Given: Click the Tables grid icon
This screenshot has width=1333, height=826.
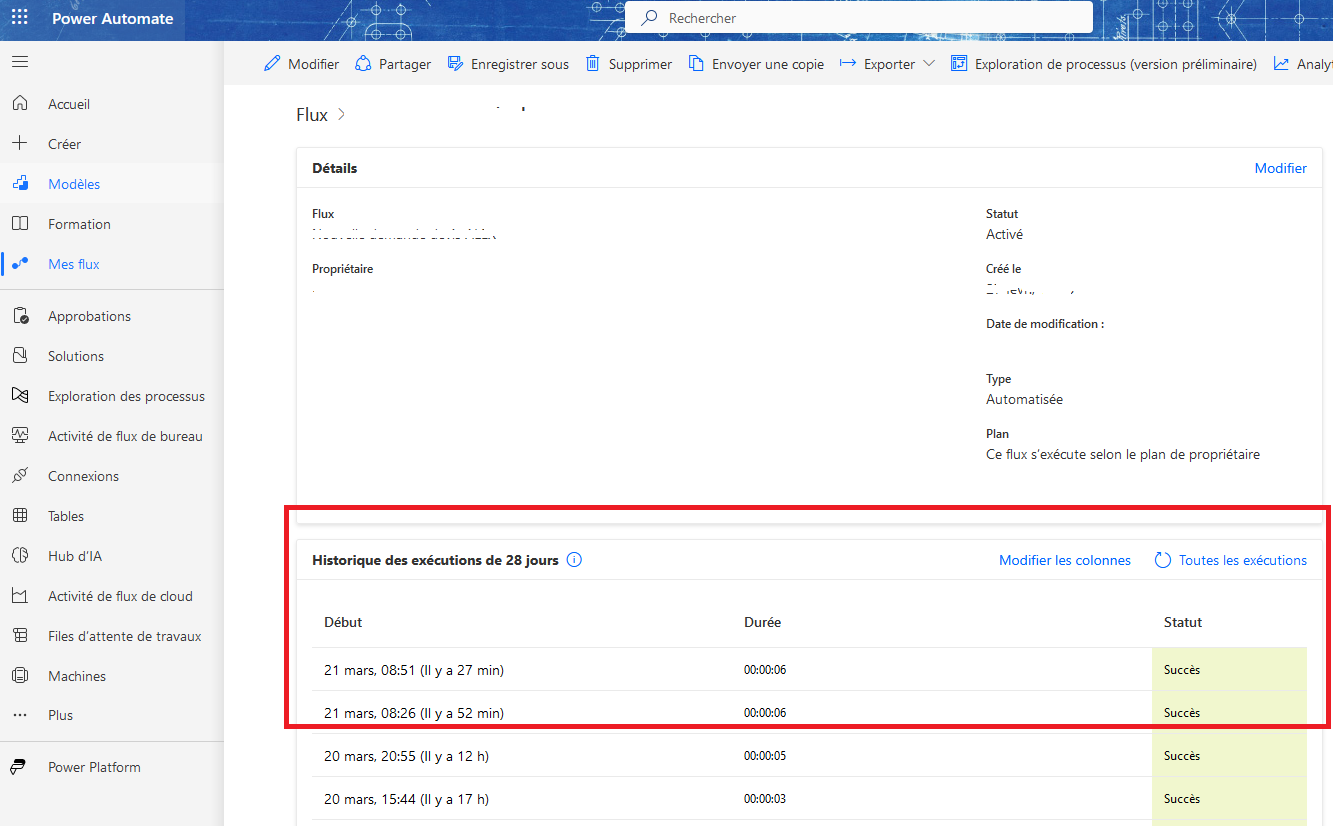Looking at the screenshot, I should 20,516.
